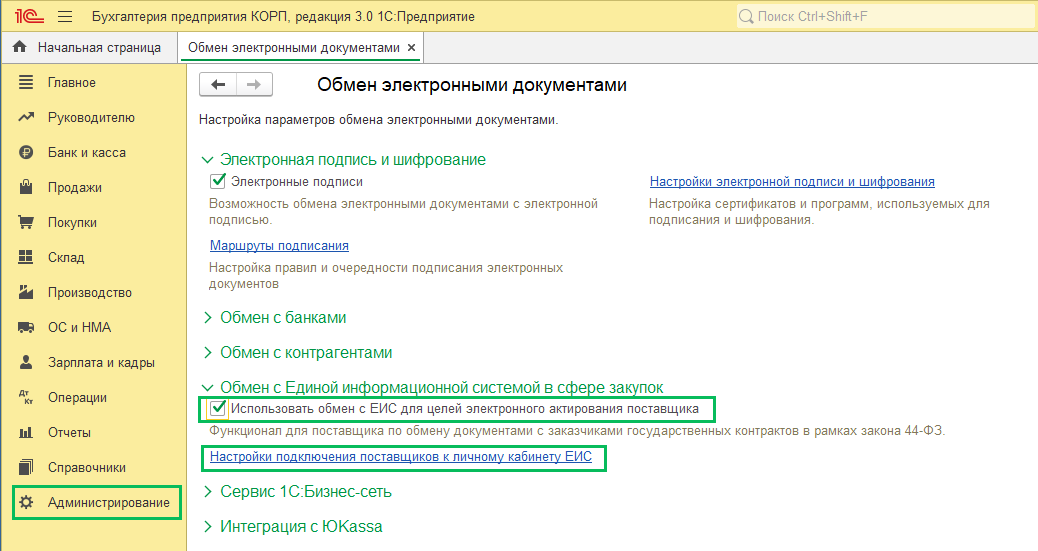Expand the Интеграция с ЮKassa section
Image resolution: width=1038 pixels, height=551 pixels.
tap(207, 526)
